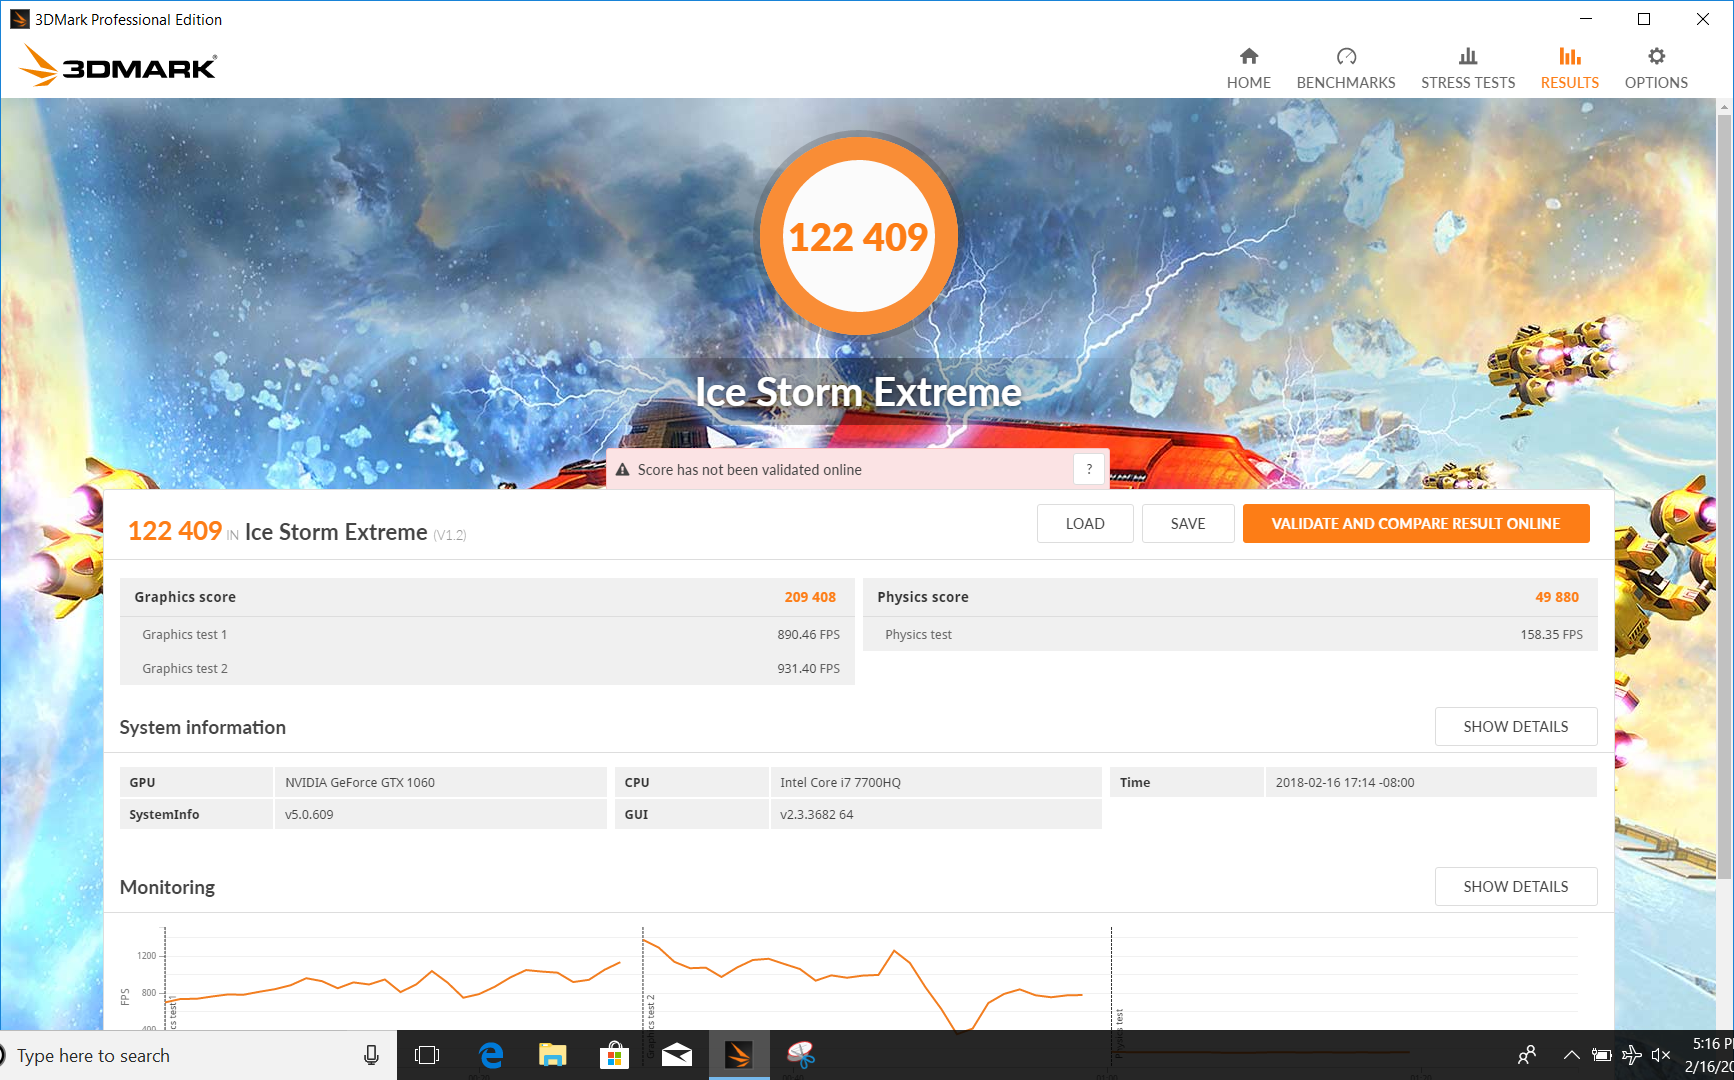The image size is (1734, 1080).
Task: Click the Windows search box
Action: (x=198, y=1056)
